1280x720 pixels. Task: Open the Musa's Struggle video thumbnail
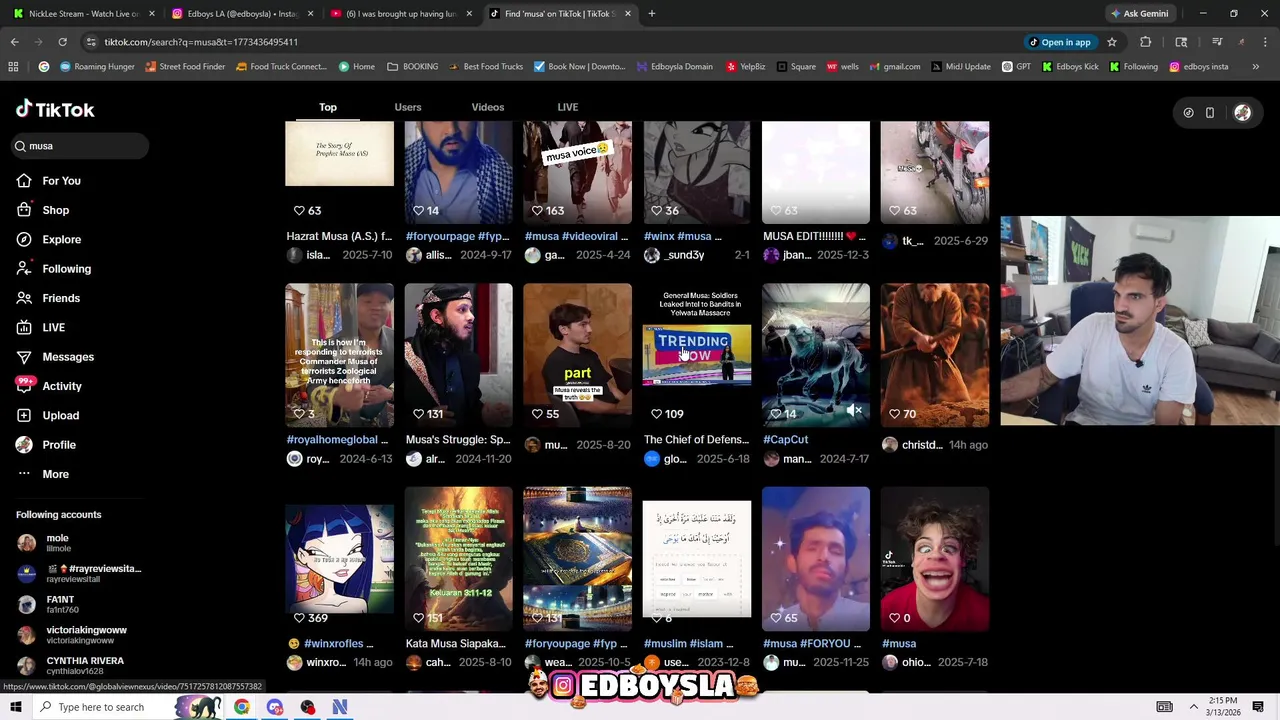tap(458, 355)
